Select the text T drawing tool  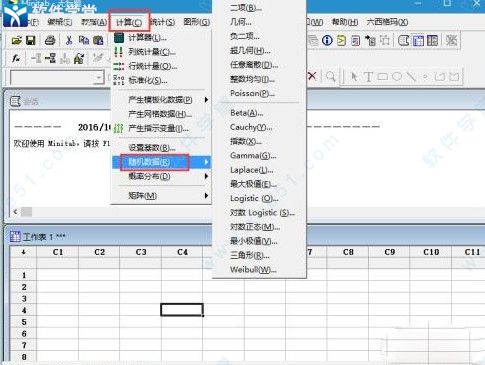tap(368, 77)
